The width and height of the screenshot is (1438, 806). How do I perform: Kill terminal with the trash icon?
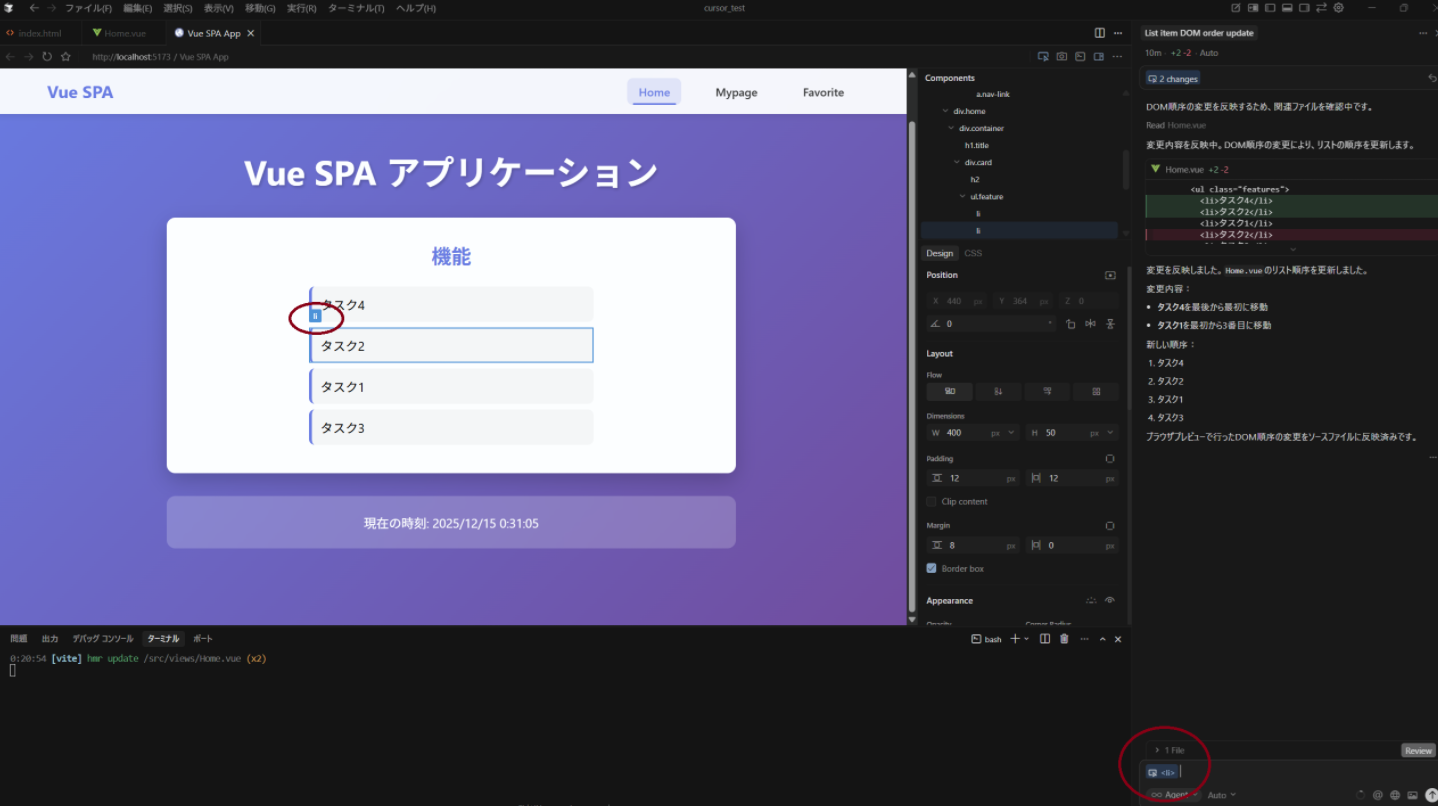(1064, 639)
